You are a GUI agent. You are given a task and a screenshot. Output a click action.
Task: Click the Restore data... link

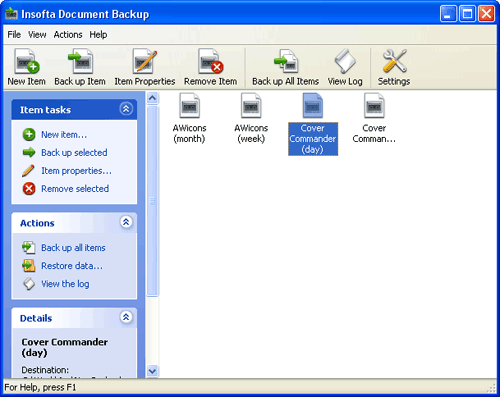(x=72, y=266)
